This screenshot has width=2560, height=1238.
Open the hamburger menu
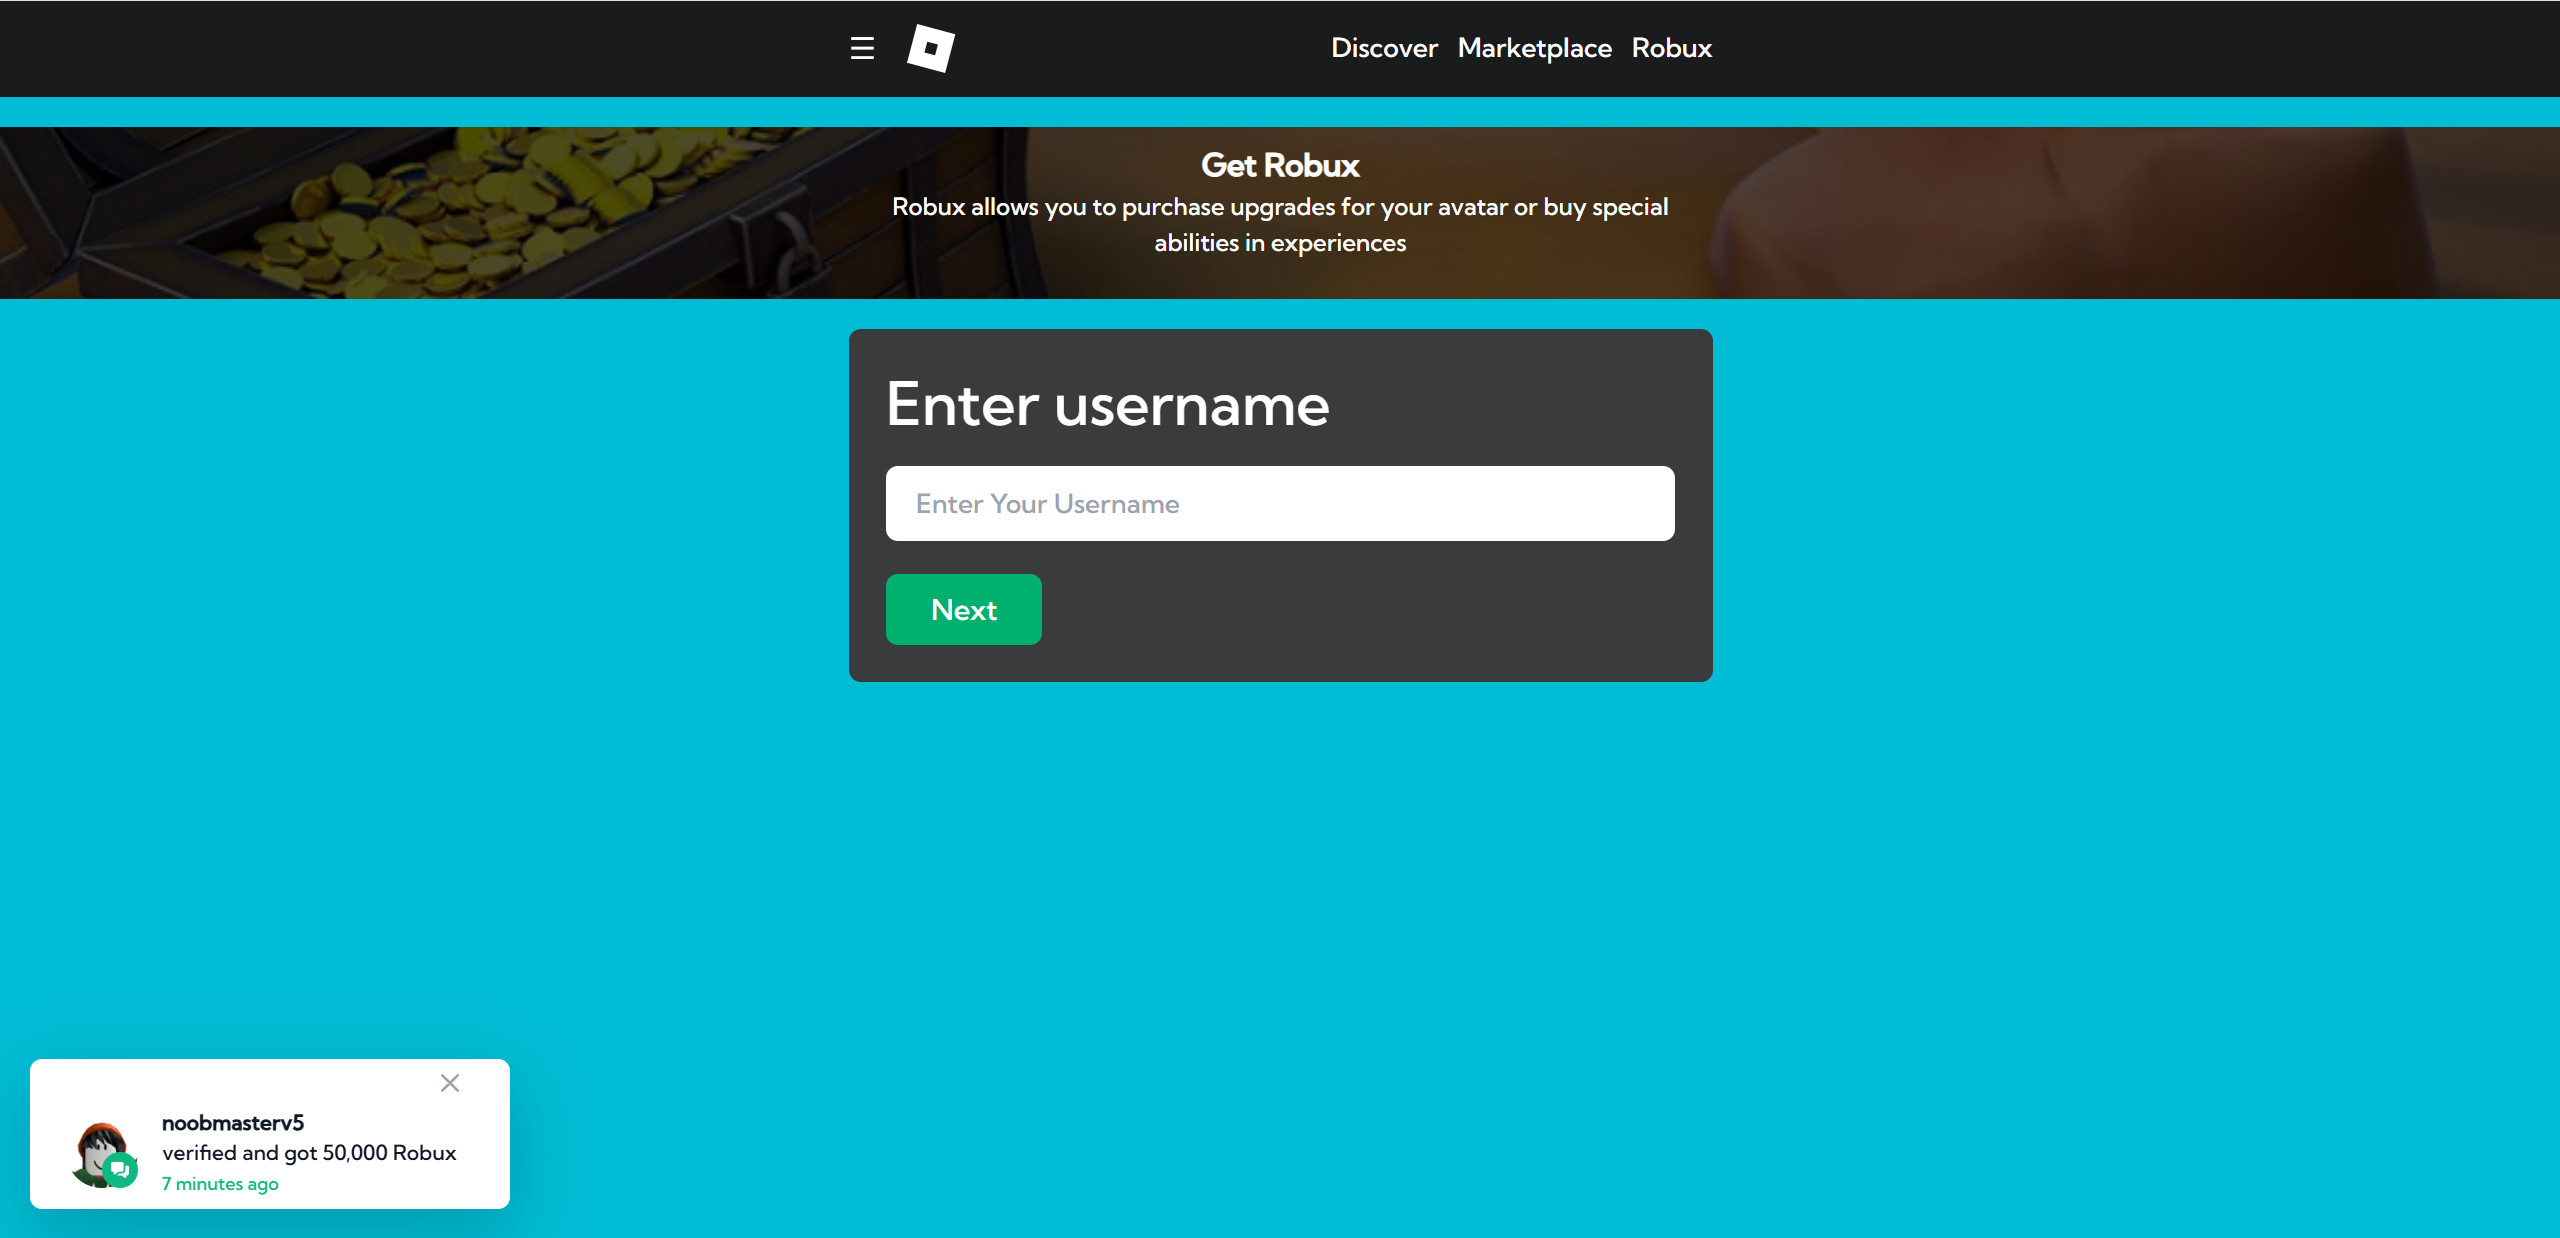click(862, 48)
